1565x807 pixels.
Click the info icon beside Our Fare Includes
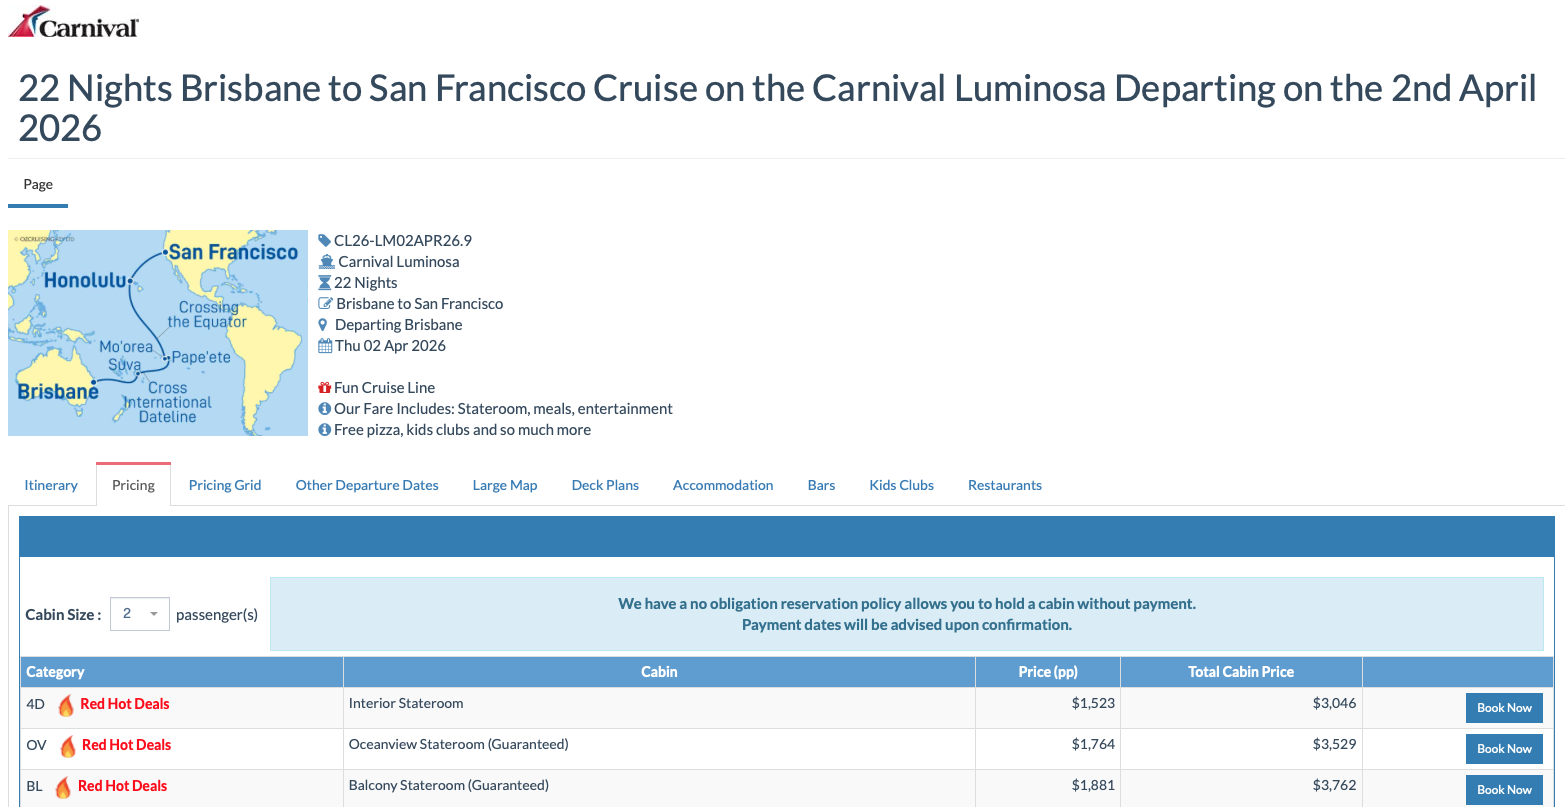tap(324, 409)
